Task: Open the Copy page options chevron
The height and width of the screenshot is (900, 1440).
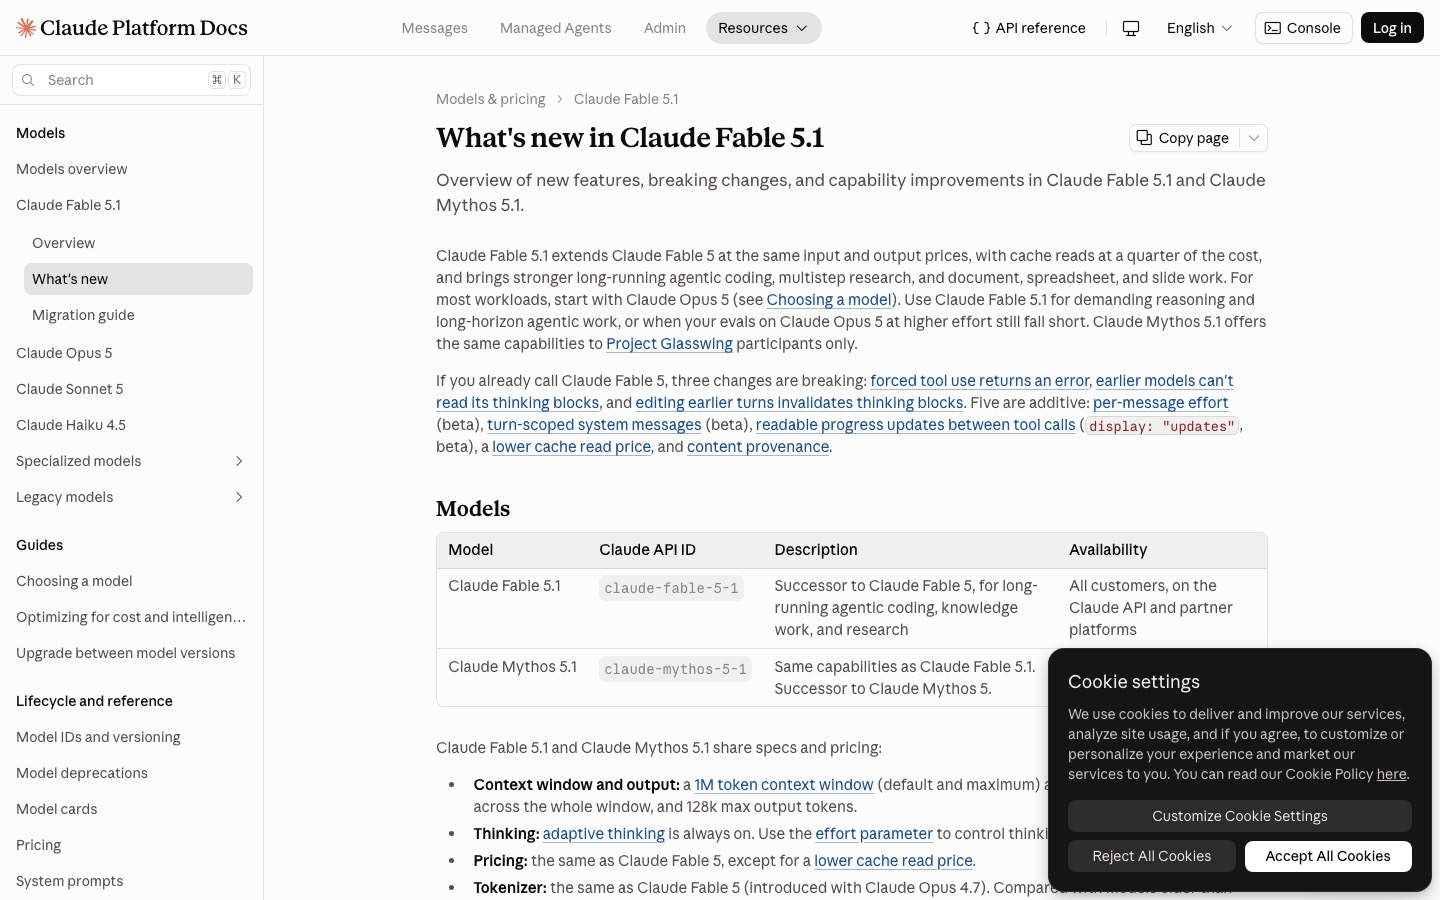Action: (x=1254, y=138)
